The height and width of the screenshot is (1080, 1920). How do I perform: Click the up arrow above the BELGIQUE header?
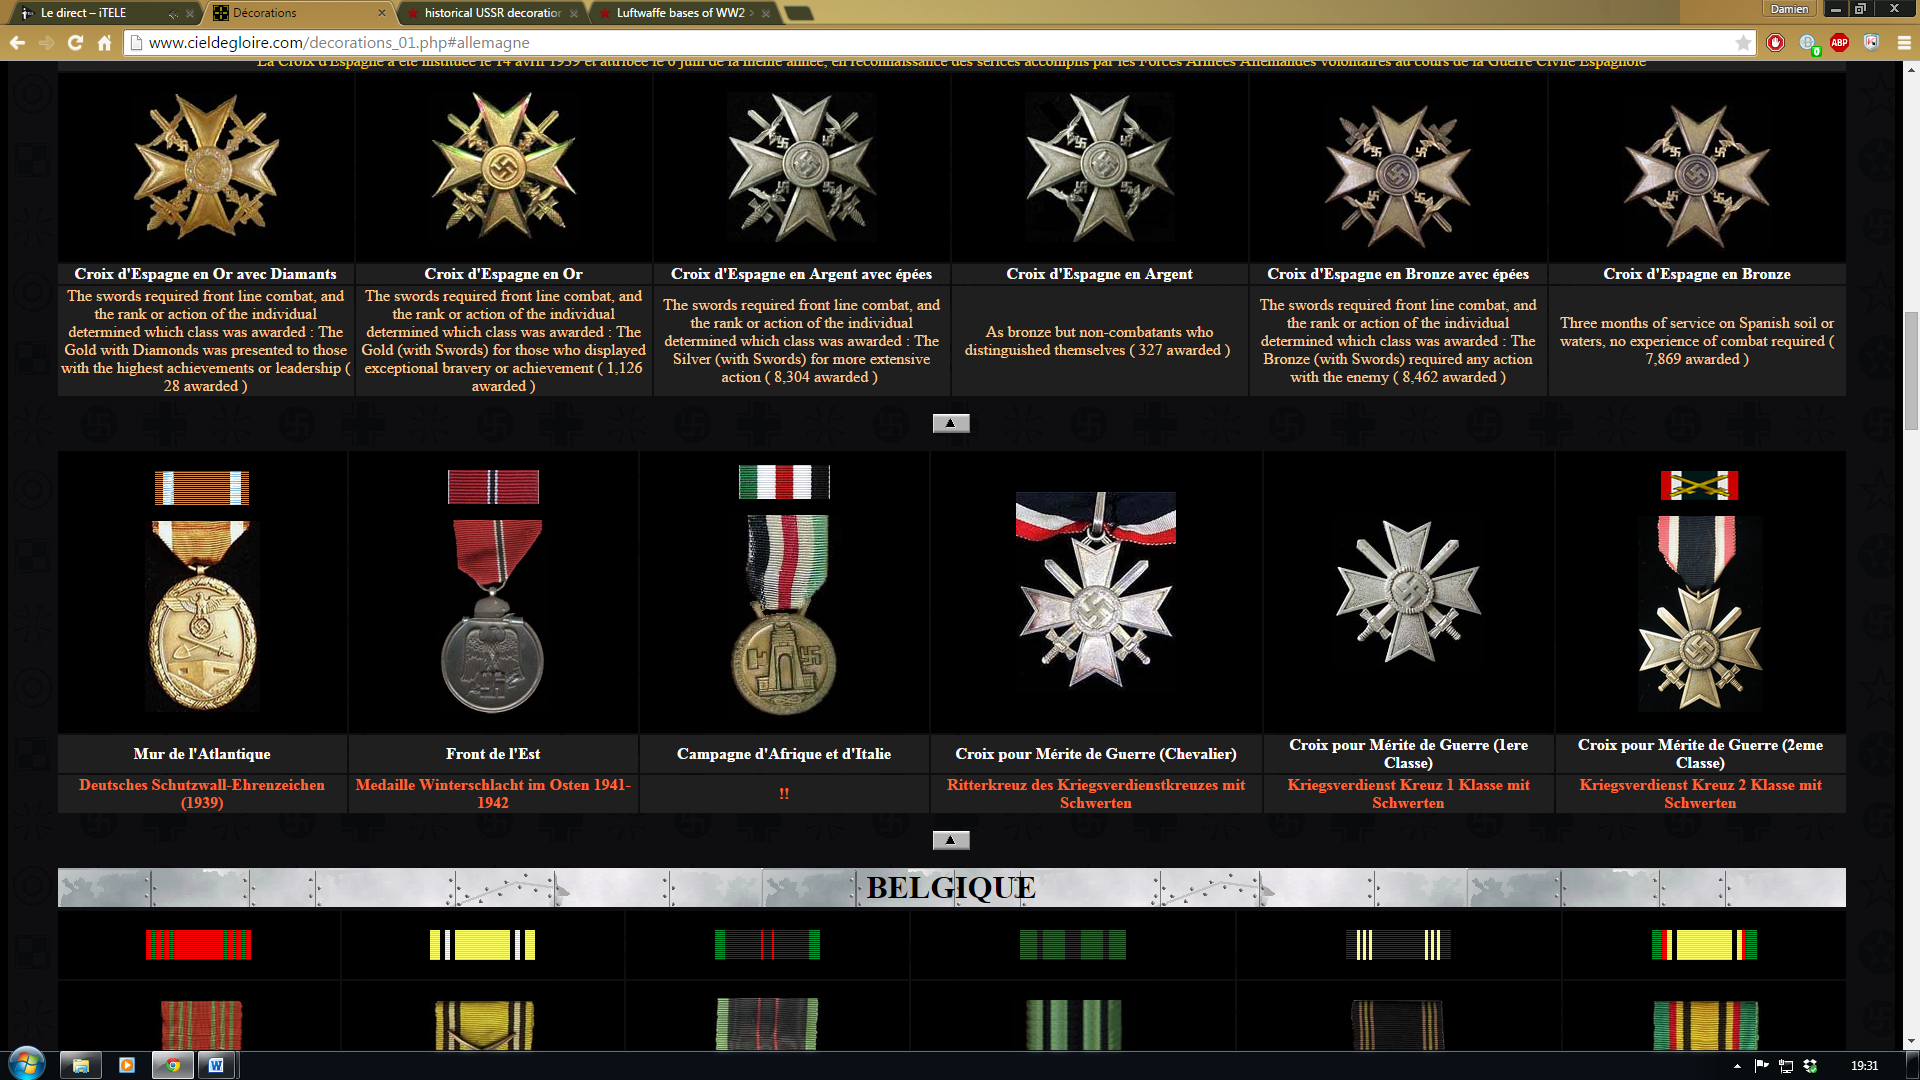click(950, 840)
